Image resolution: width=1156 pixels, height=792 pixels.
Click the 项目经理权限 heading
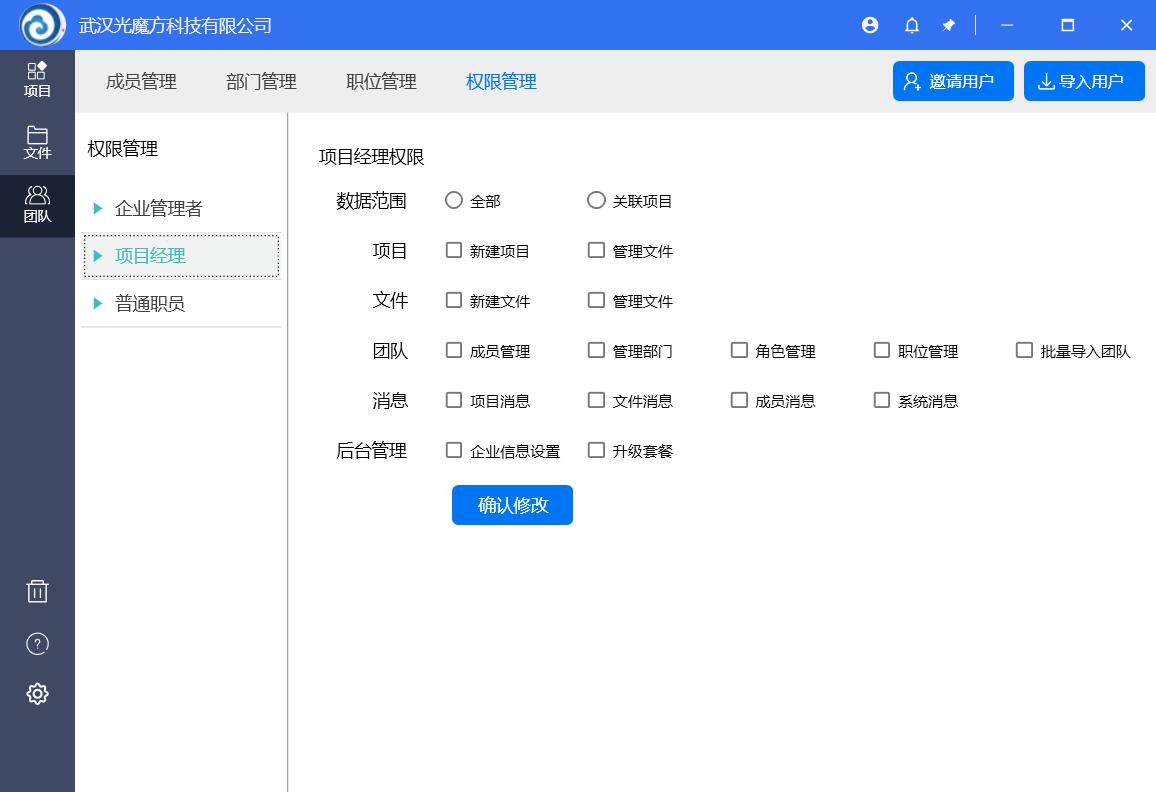tap(372, 157)
